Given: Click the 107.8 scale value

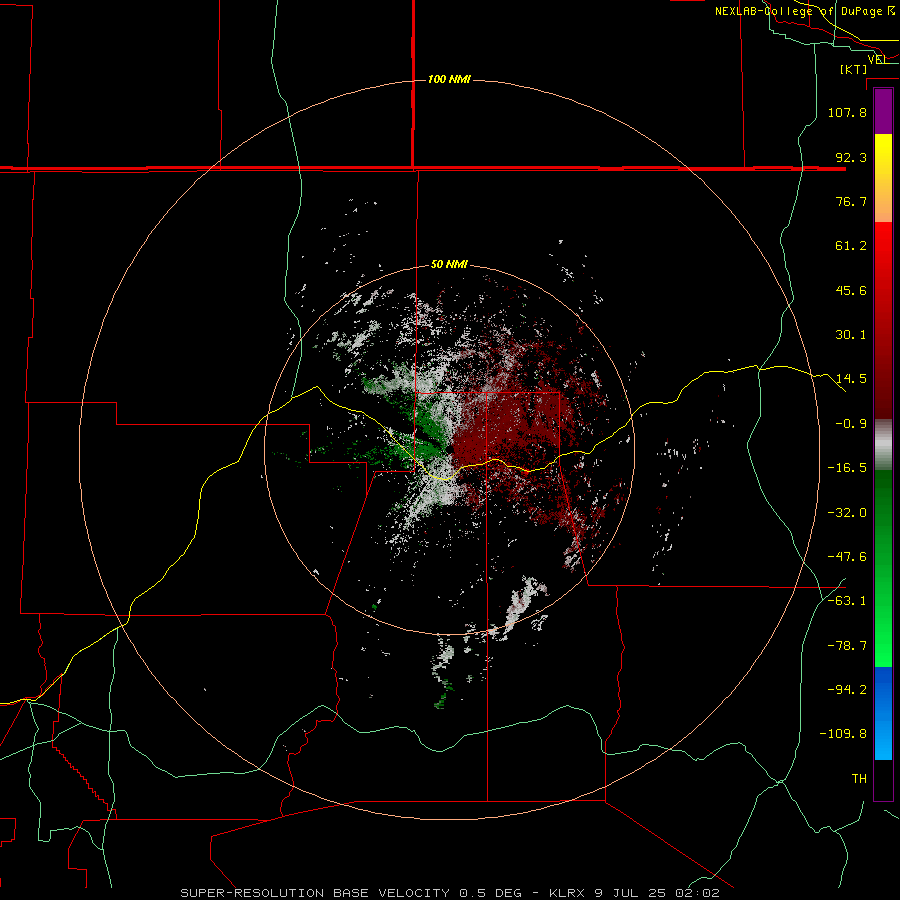Looking at the screenshot, I should [847, 112].
